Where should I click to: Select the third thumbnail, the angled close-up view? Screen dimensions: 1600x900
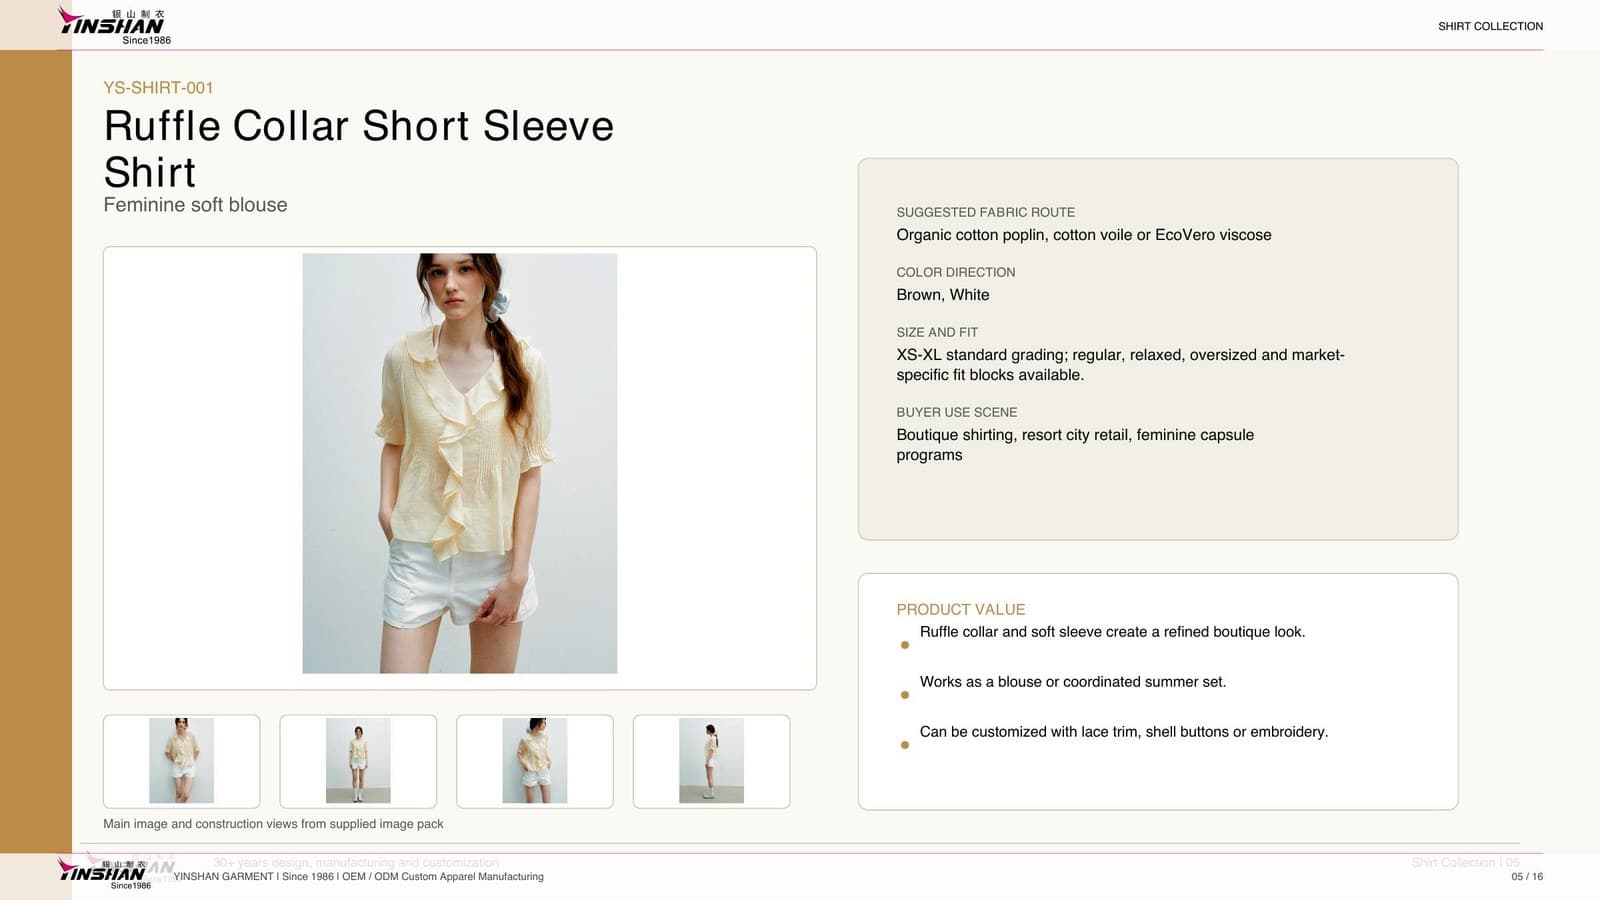pyautogui.click(x=535, y=760)
